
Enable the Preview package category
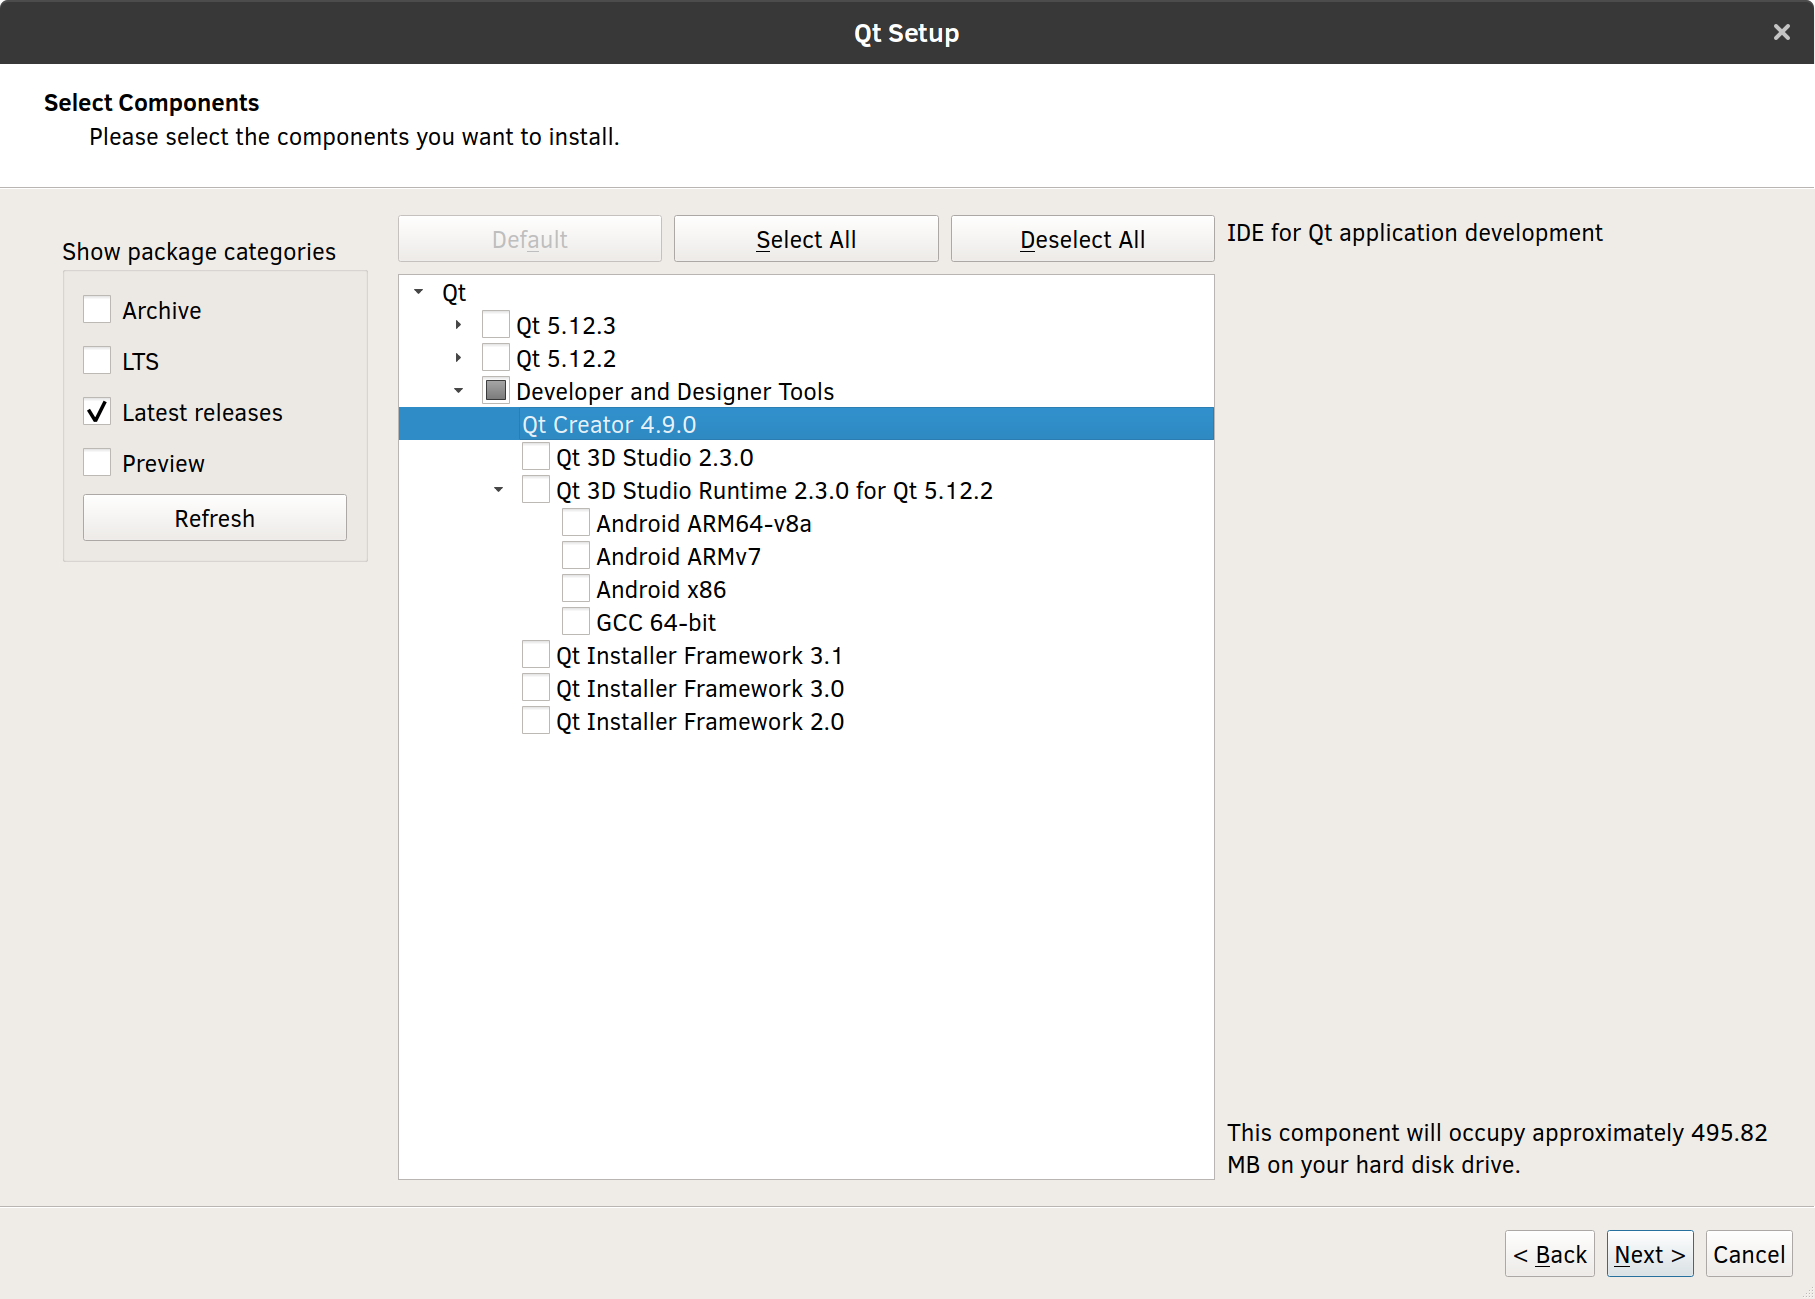(97, 462)
